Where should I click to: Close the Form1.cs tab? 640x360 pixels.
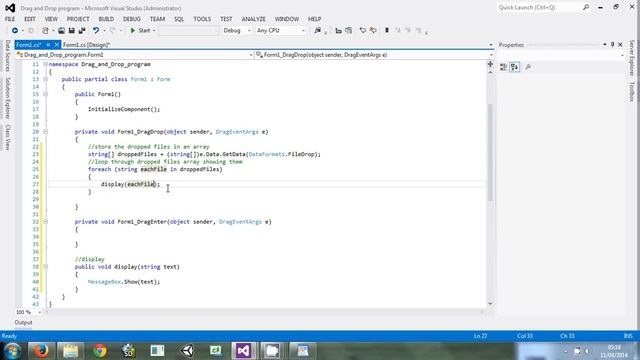pos(56,45)
